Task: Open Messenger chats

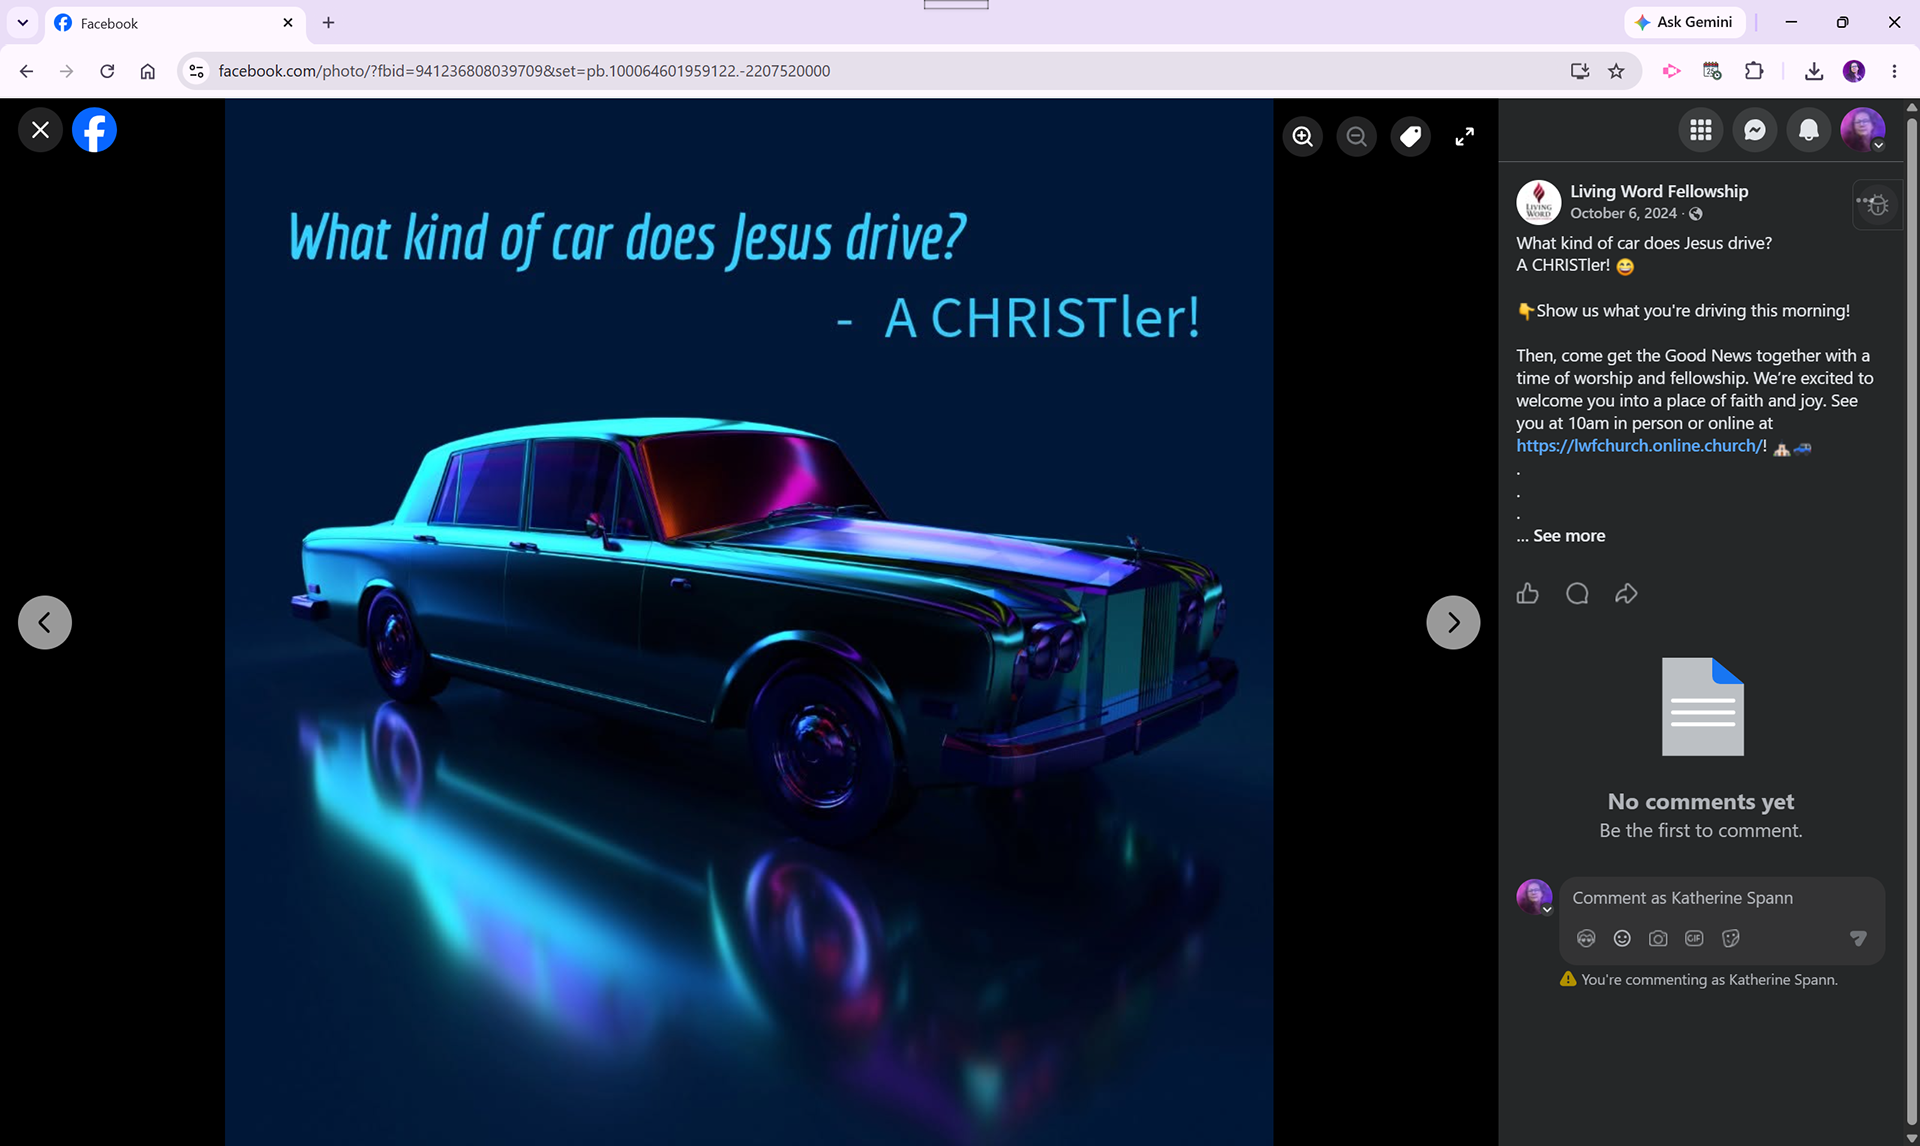Action: (x=1754, y=130)
